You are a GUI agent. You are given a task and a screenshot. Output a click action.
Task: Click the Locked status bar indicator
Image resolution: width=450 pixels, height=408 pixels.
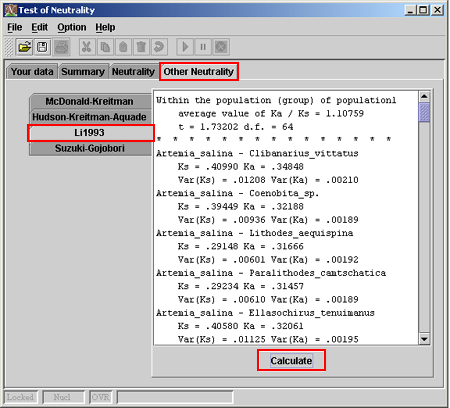[21, 397]
